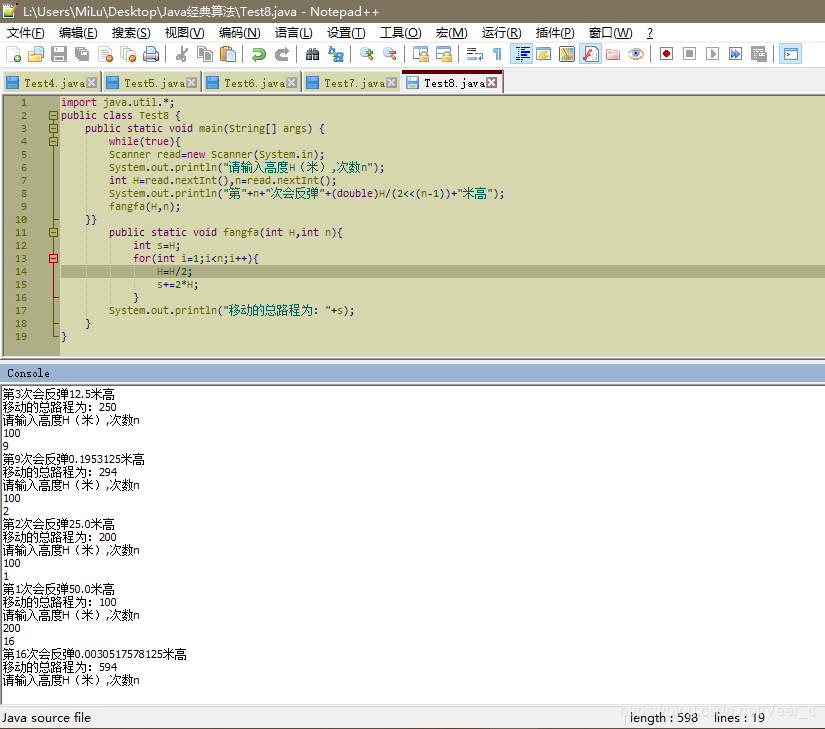
Task: Open the 宏(M) menu
Action: [451, 33]
